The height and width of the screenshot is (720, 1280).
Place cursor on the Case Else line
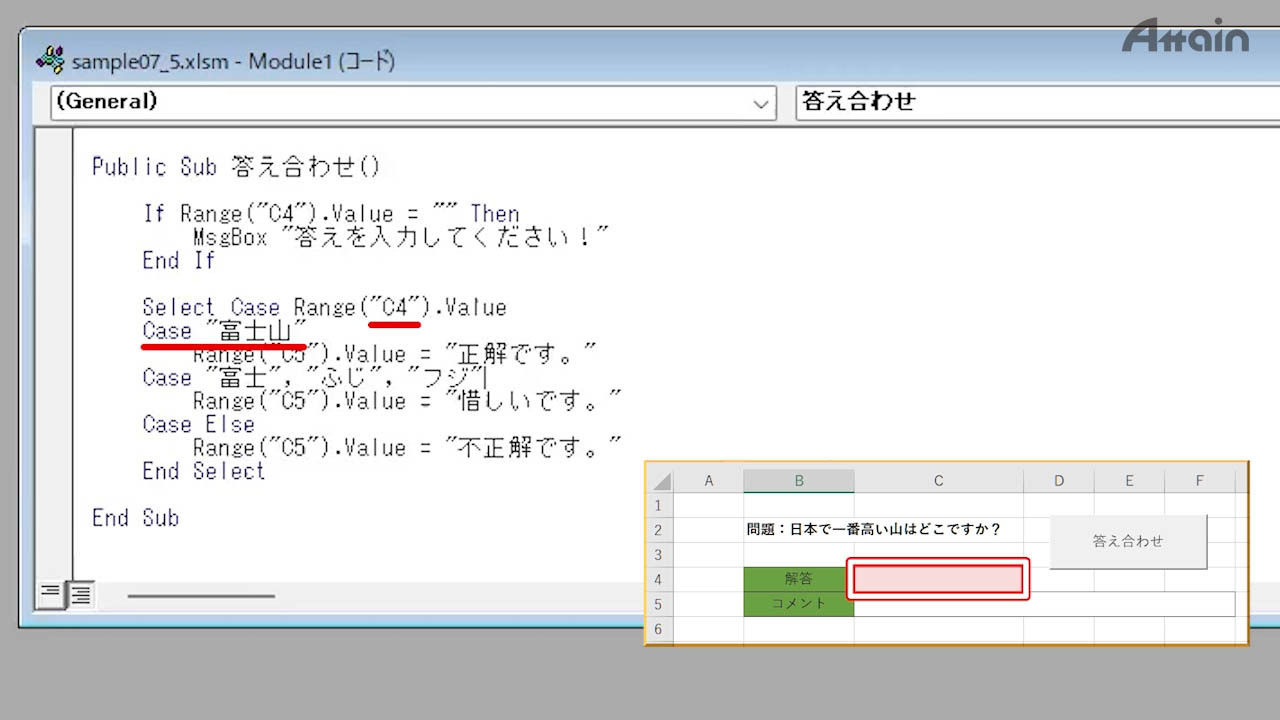[198, 425]
